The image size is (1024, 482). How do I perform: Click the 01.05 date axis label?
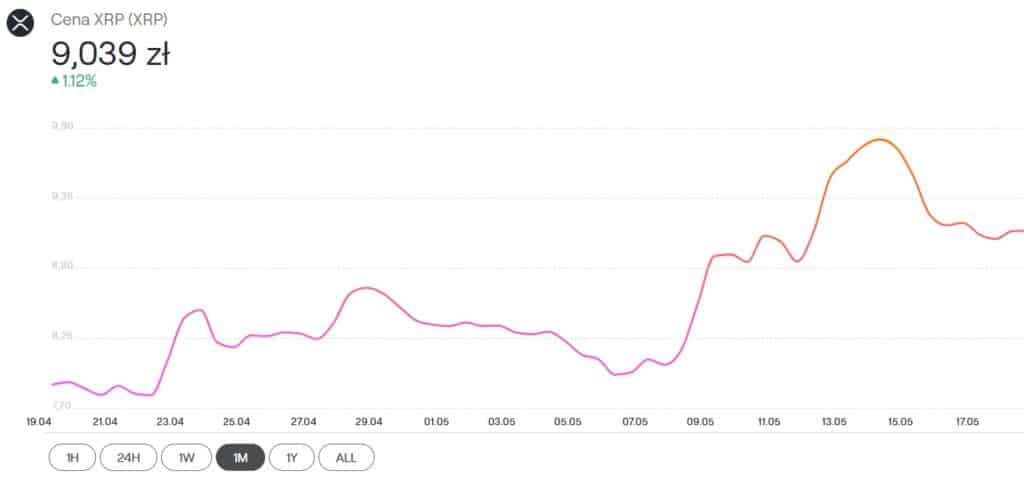click(436, 422)
